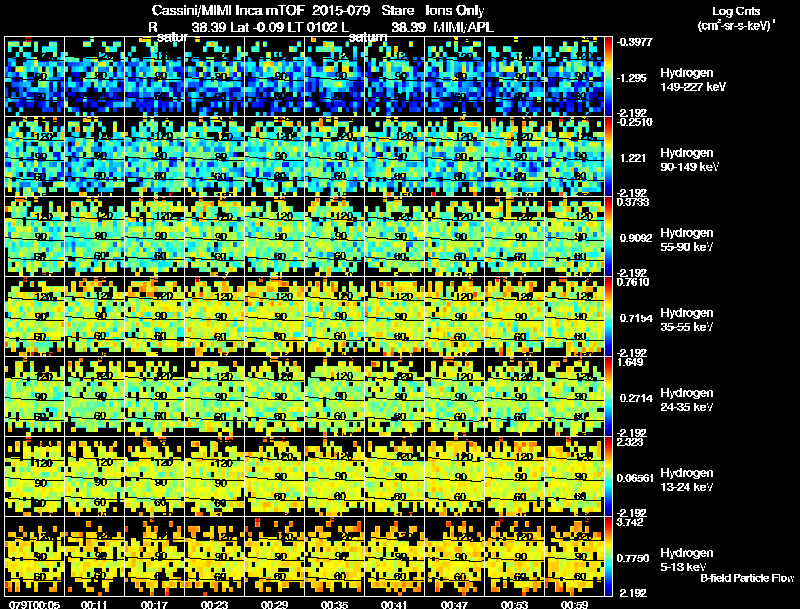This screenshot has width=800, height=609.
Task: Select the 13-24 keV panel at 00:05
Action: 35,477
